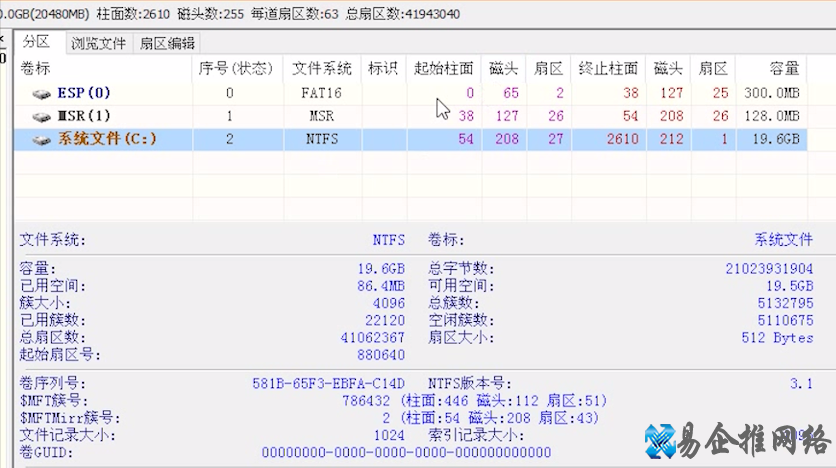836x468 pixels.
Task: Click the 空闲簇数 value 5110675
Action: pos(785,320)
